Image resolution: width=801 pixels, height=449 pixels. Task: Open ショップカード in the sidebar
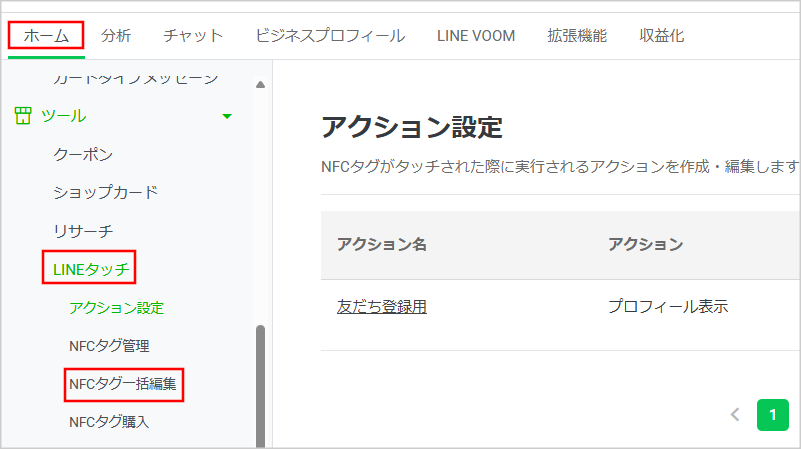(x=106, y=193)
